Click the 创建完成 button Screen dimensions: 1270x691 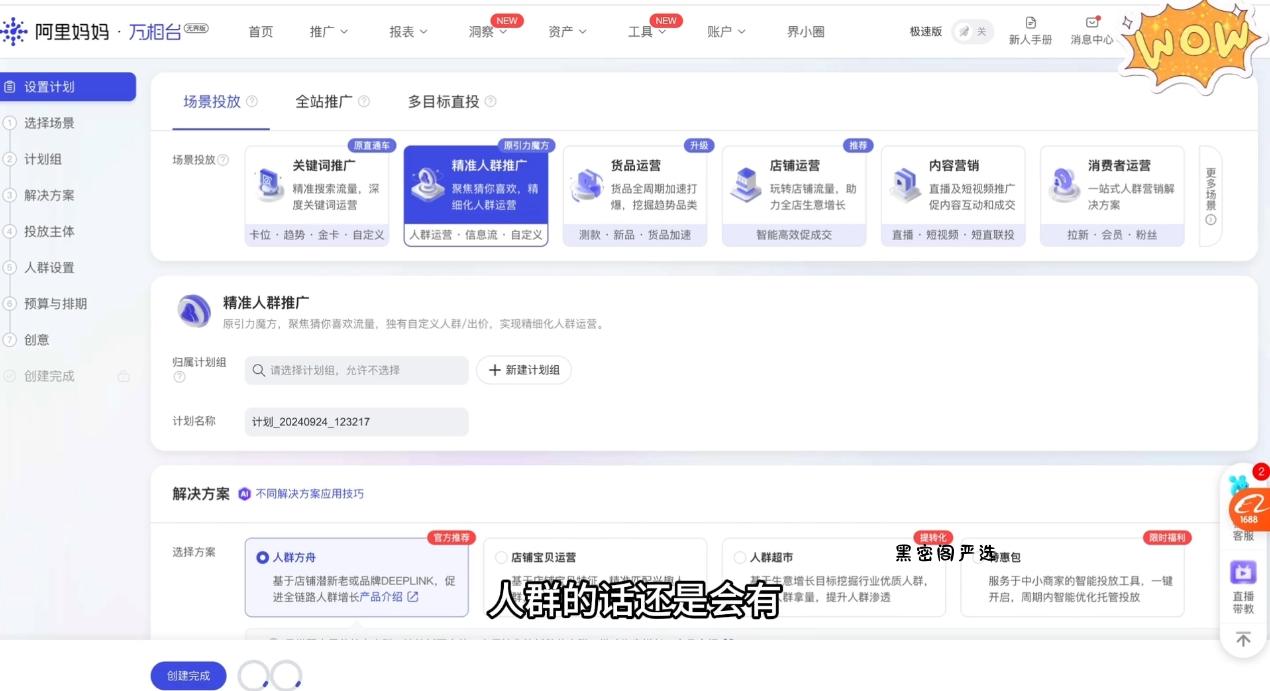189,676
